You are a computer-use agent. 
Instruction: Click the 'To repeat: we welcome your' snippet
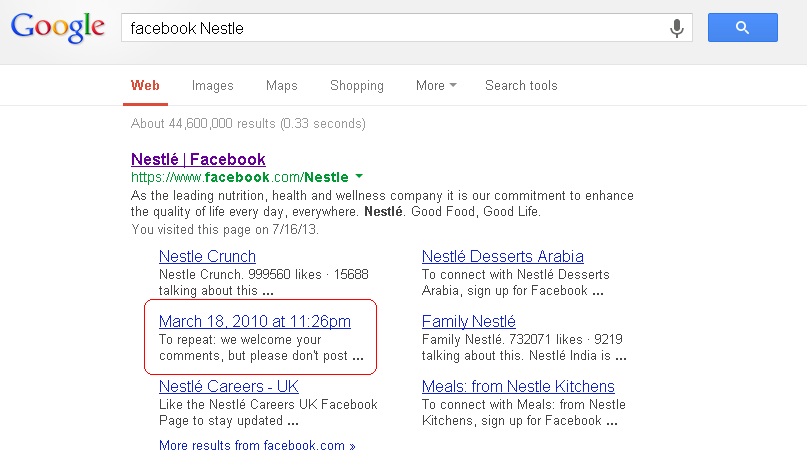(261, 348)
